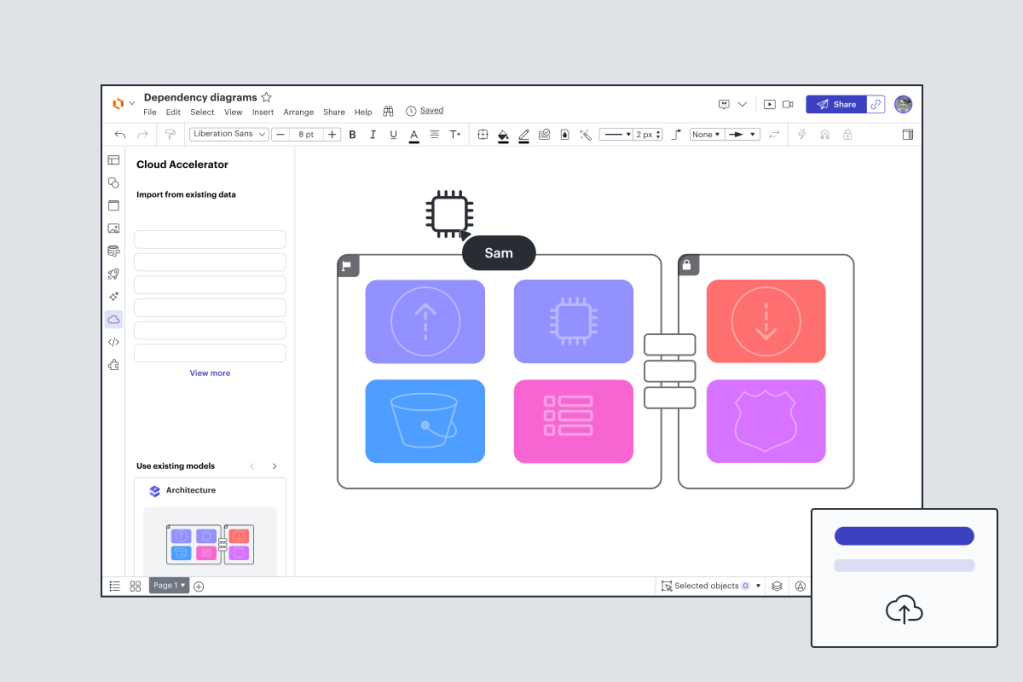Open the None arrow start dropdown
This screenshot has height=682, width=1023.
[707, 134]
